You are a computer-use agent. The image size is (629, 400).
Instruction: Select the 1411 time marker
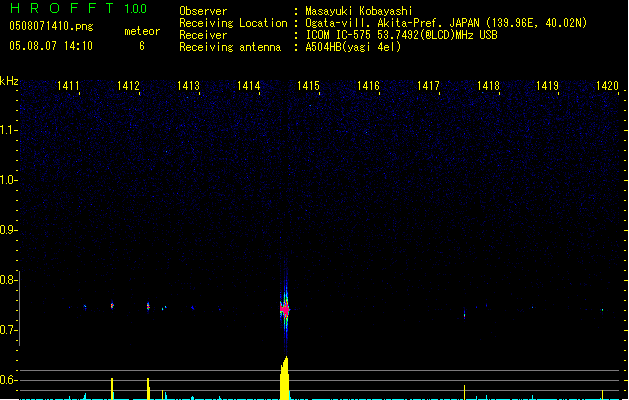[x=69, y=87]
